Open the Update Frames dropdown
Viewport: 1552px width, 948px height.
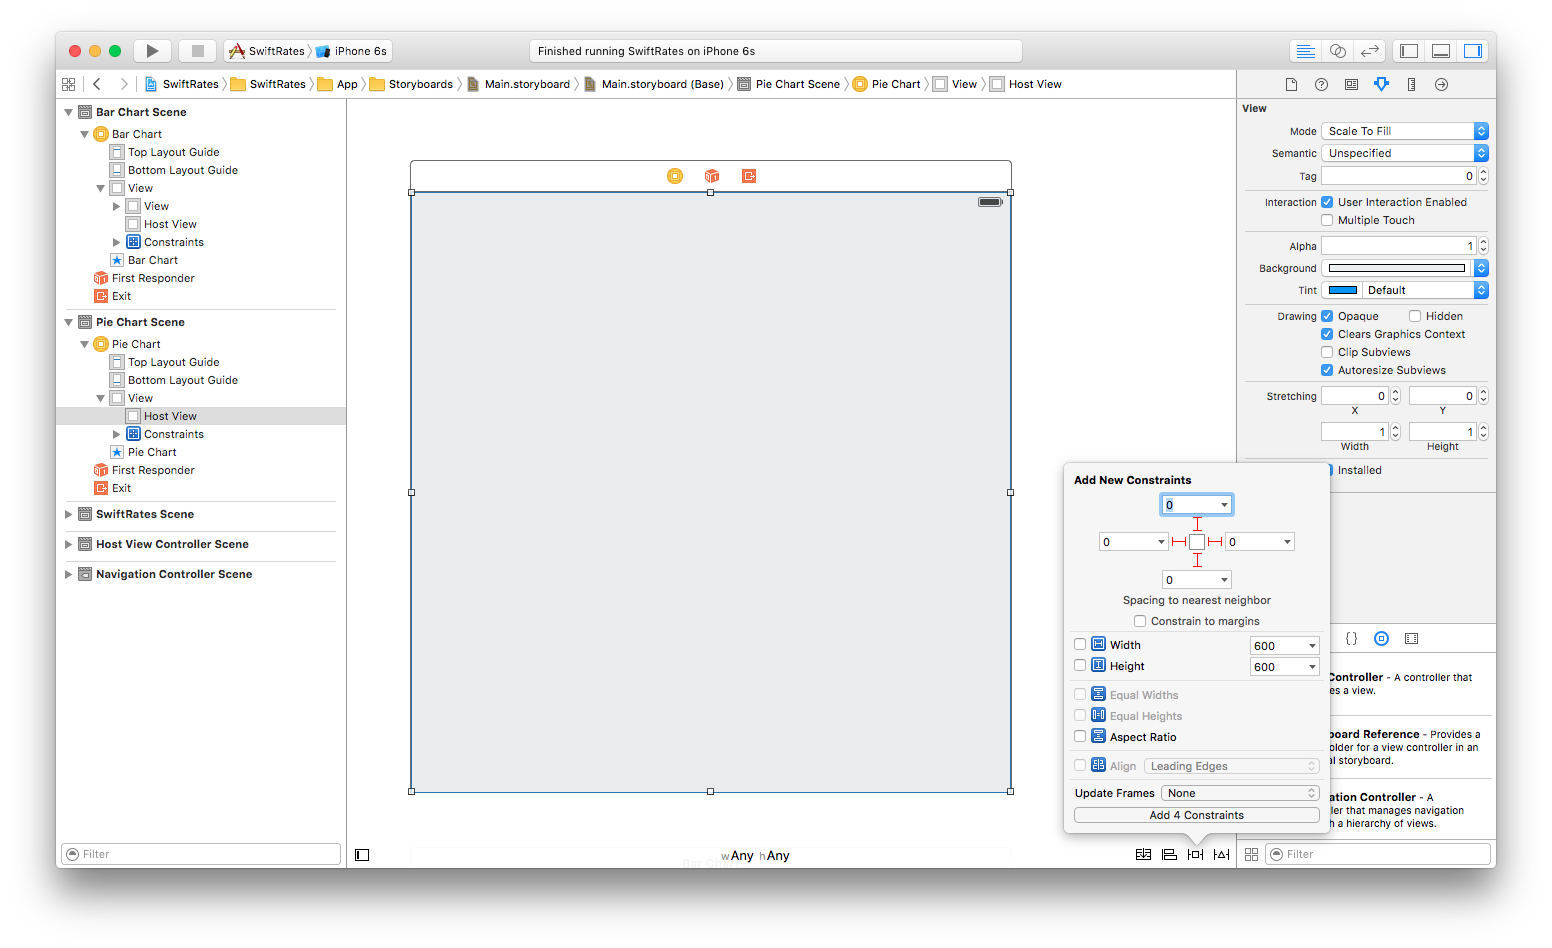pos(1239,792)
